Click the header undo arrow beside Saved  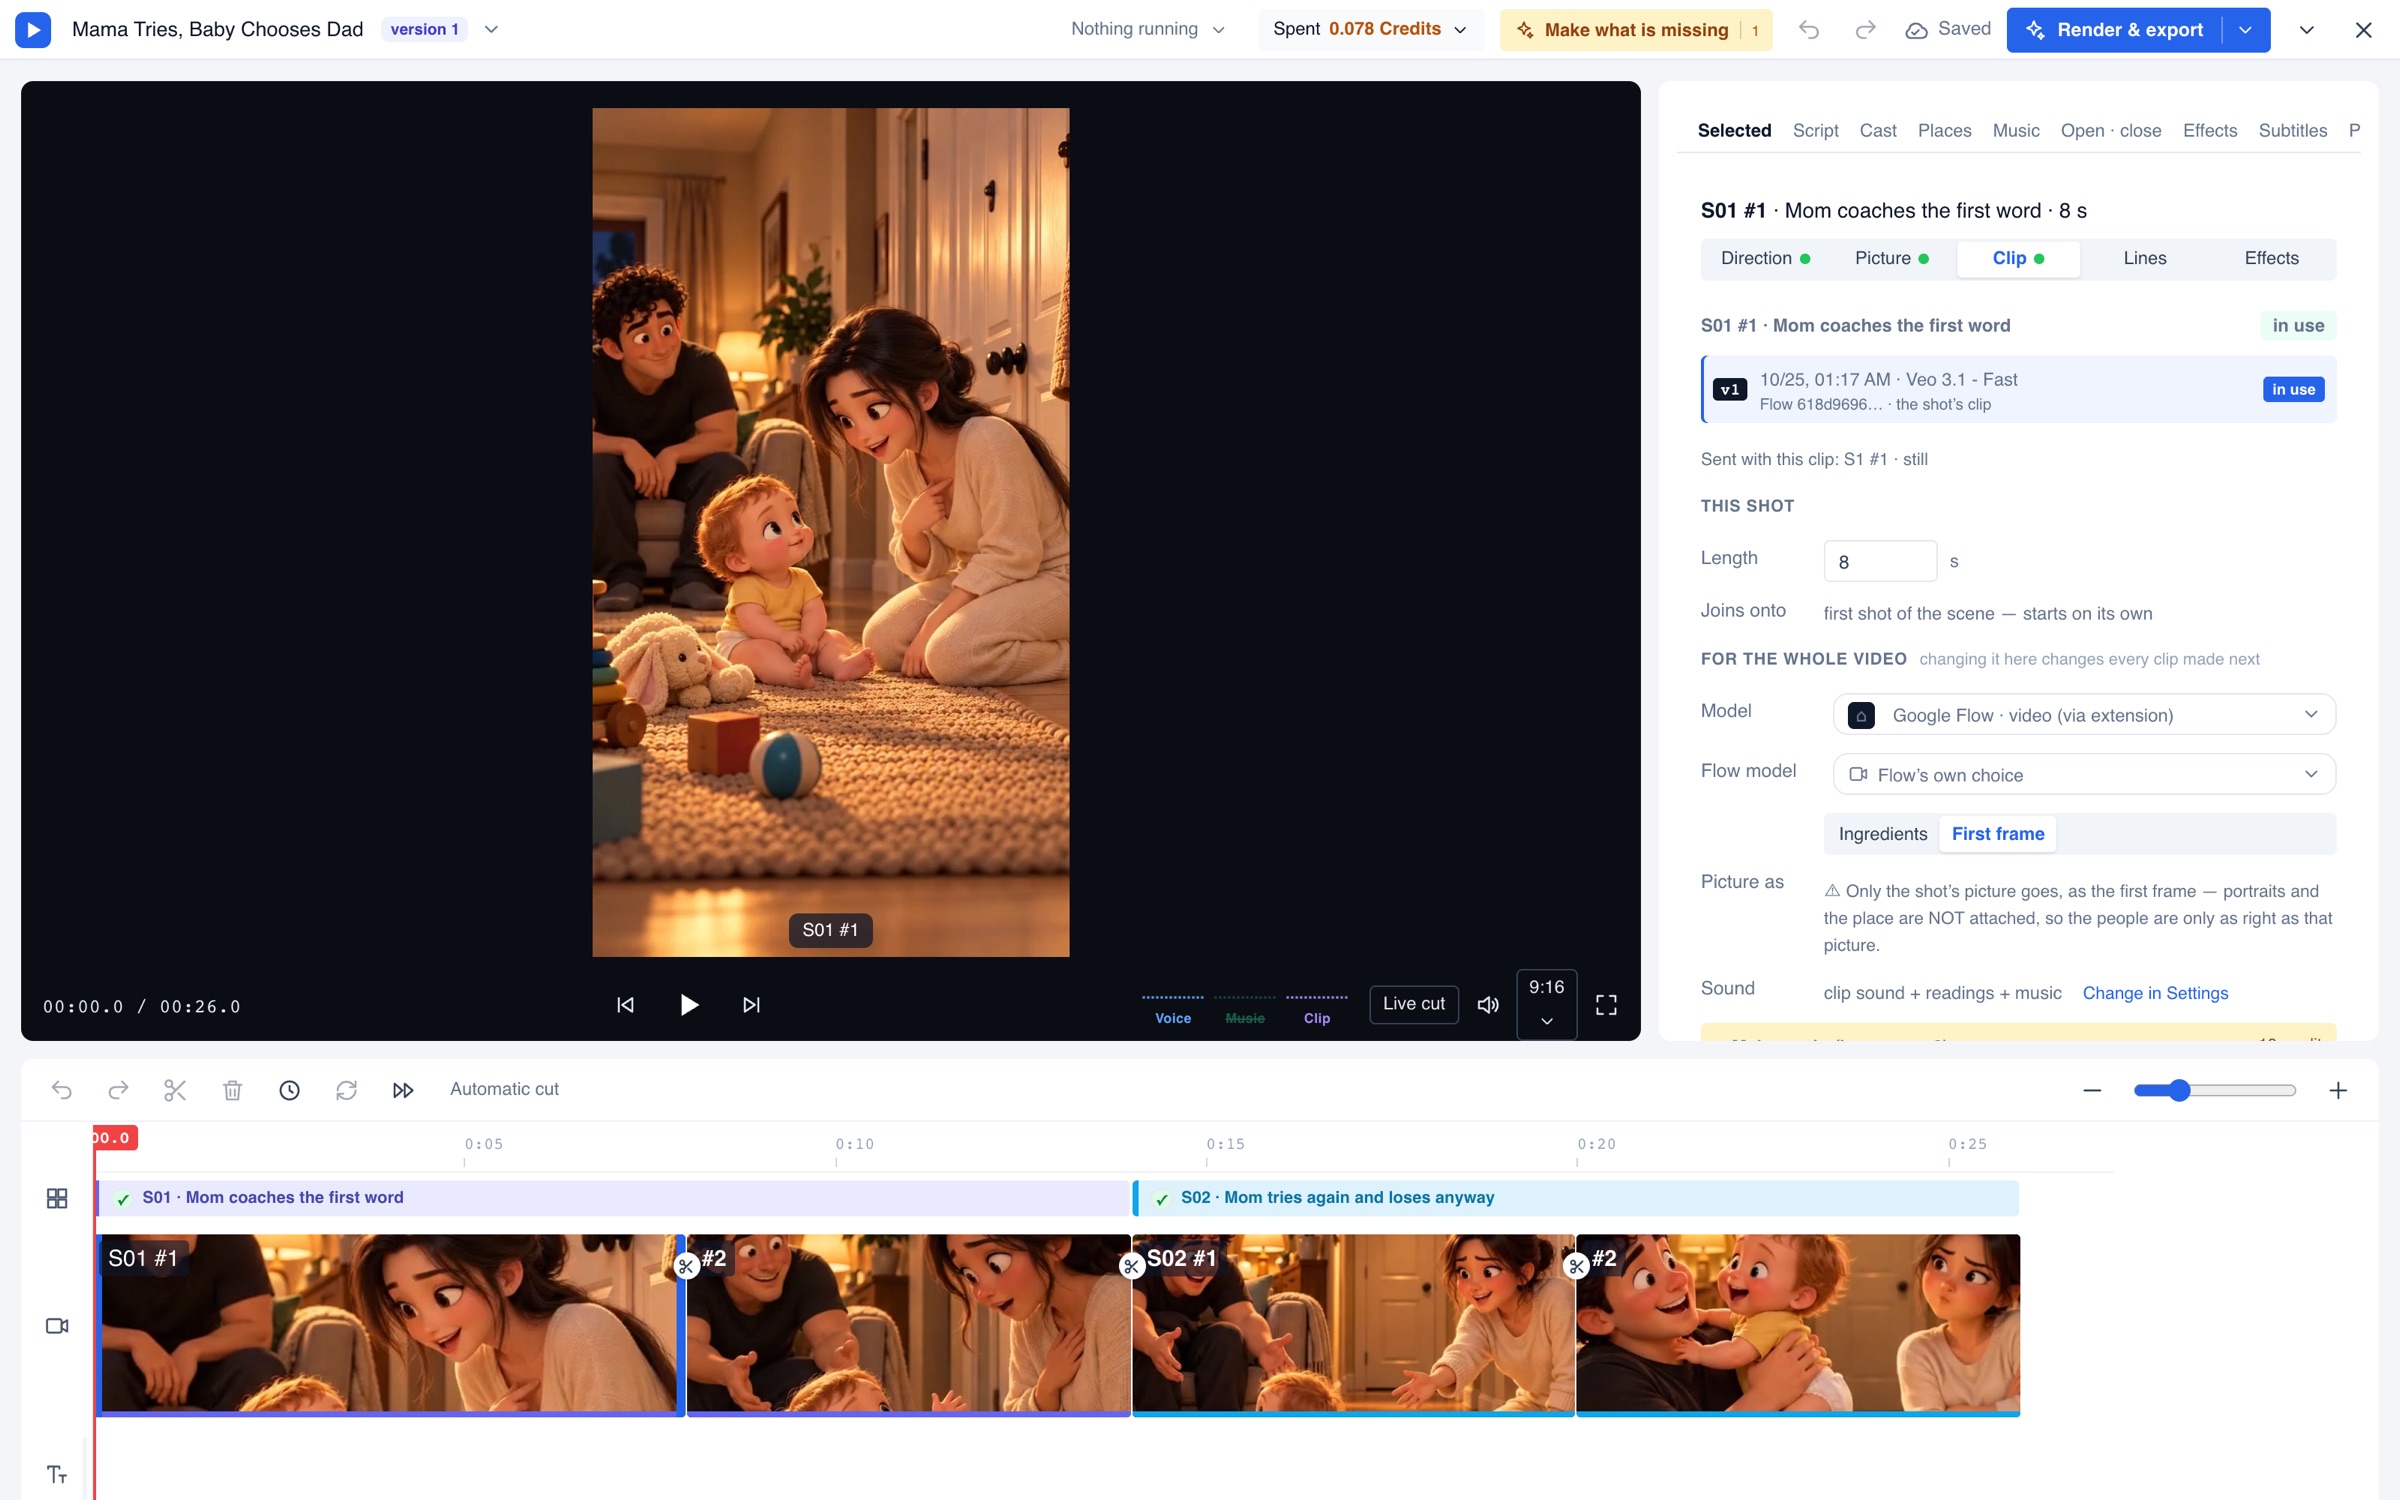coord(1808,29)
